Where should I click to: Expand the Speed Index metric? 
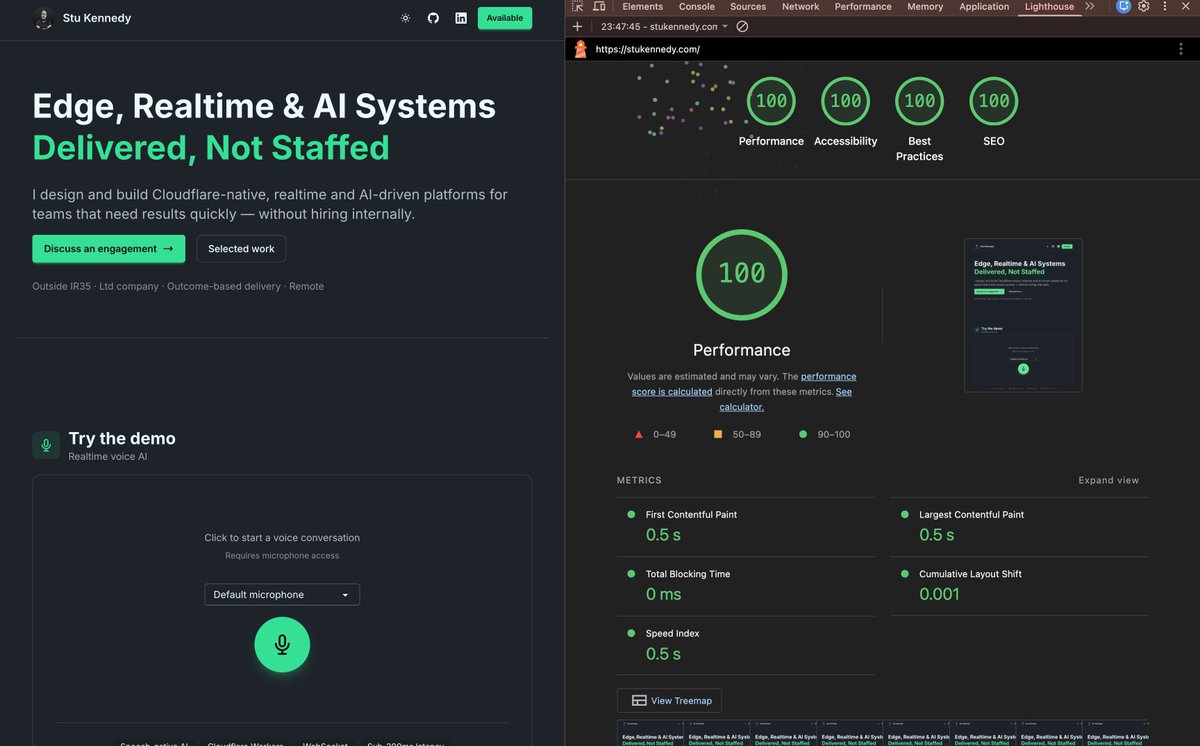click(745, 646)
